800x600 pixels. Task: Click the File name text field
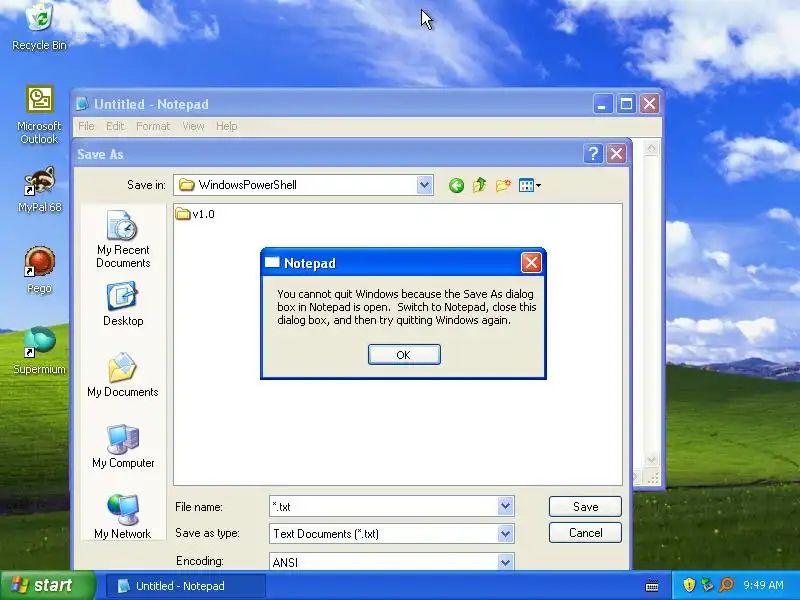point(384,506)
